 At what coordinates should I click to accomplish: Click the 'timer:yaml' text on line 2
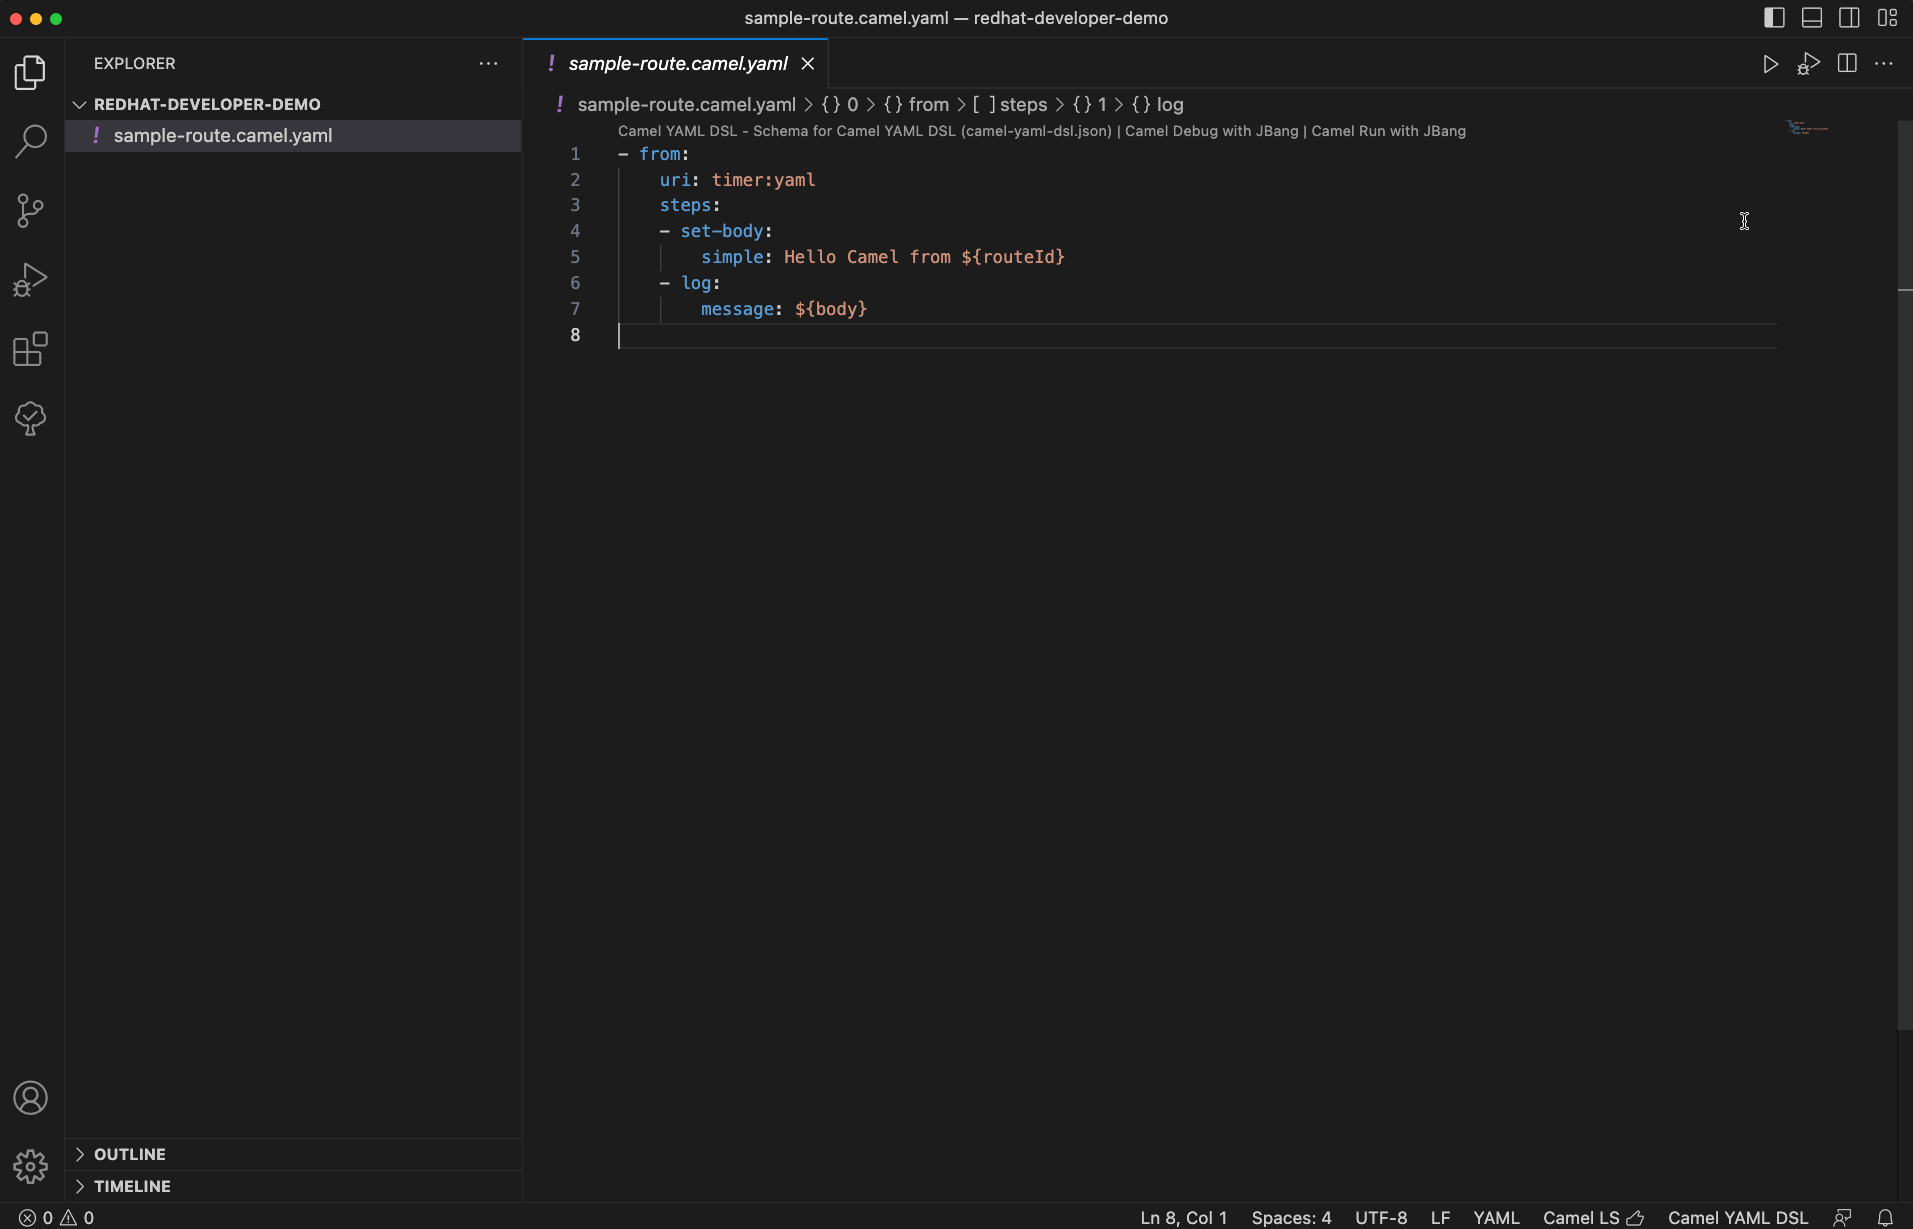tap(763, 180)
